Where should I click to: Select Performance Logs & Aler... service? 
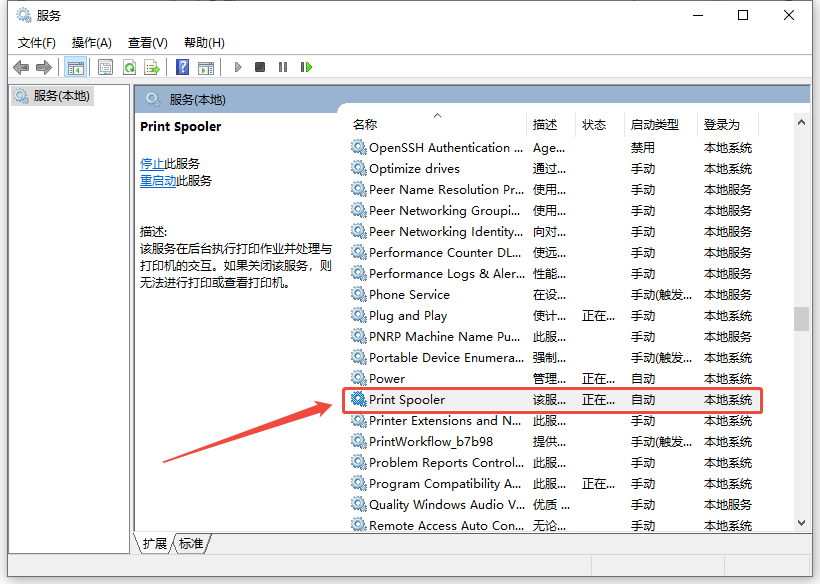pyautogui.click(x=552, y=274)
